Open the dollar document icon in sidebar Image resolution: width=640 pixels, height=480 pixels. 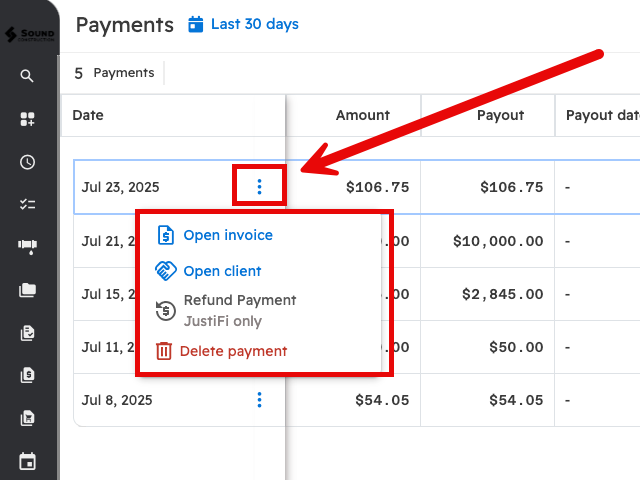click(x=27, y=376)
